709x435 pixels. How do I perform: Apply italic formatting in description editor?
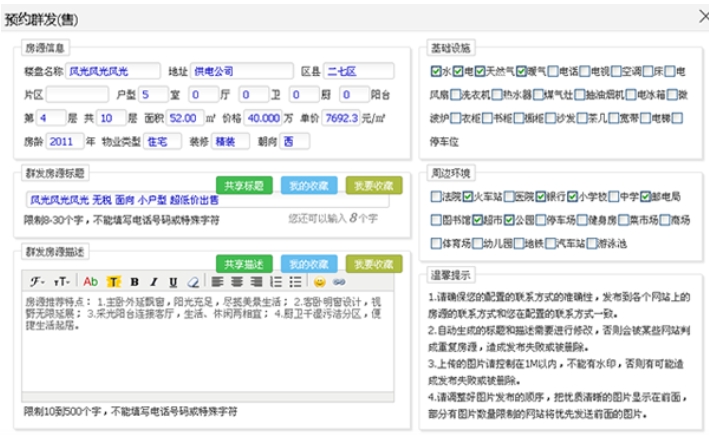coord(153,282)
